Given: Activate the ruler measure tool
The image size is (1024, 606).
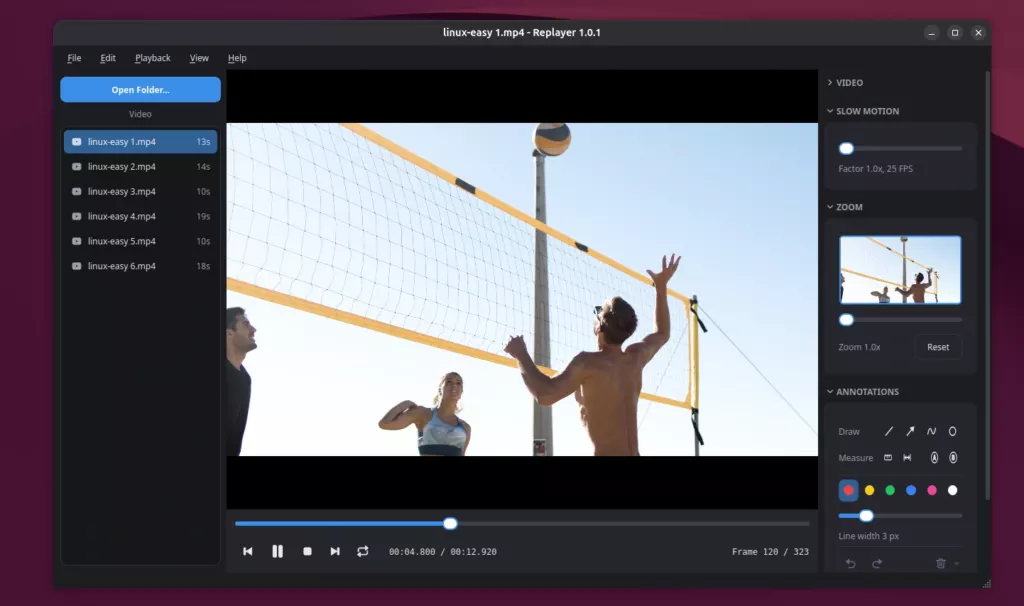Looking at the screenshot, I should pos(888,458).
